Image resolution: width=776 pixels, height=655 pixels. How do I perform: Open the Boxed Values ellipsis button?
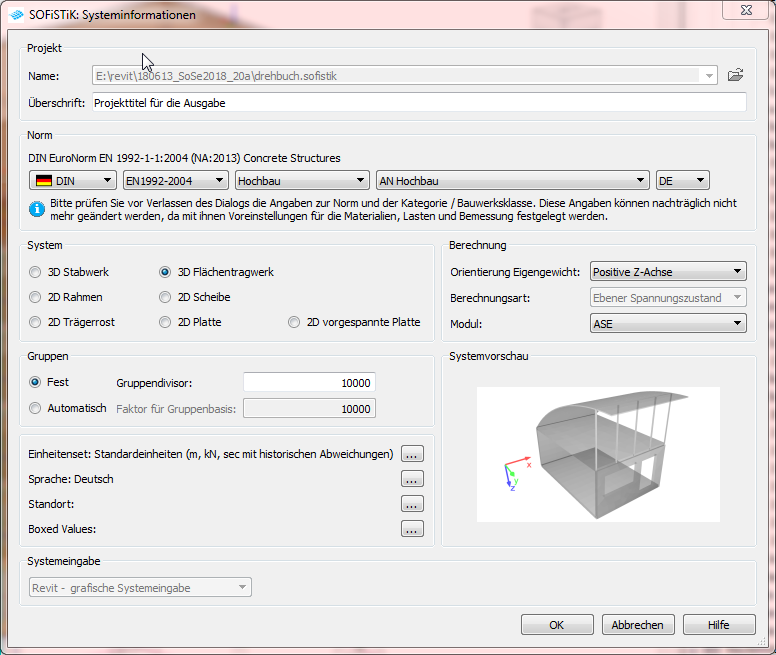pos(412,529)
